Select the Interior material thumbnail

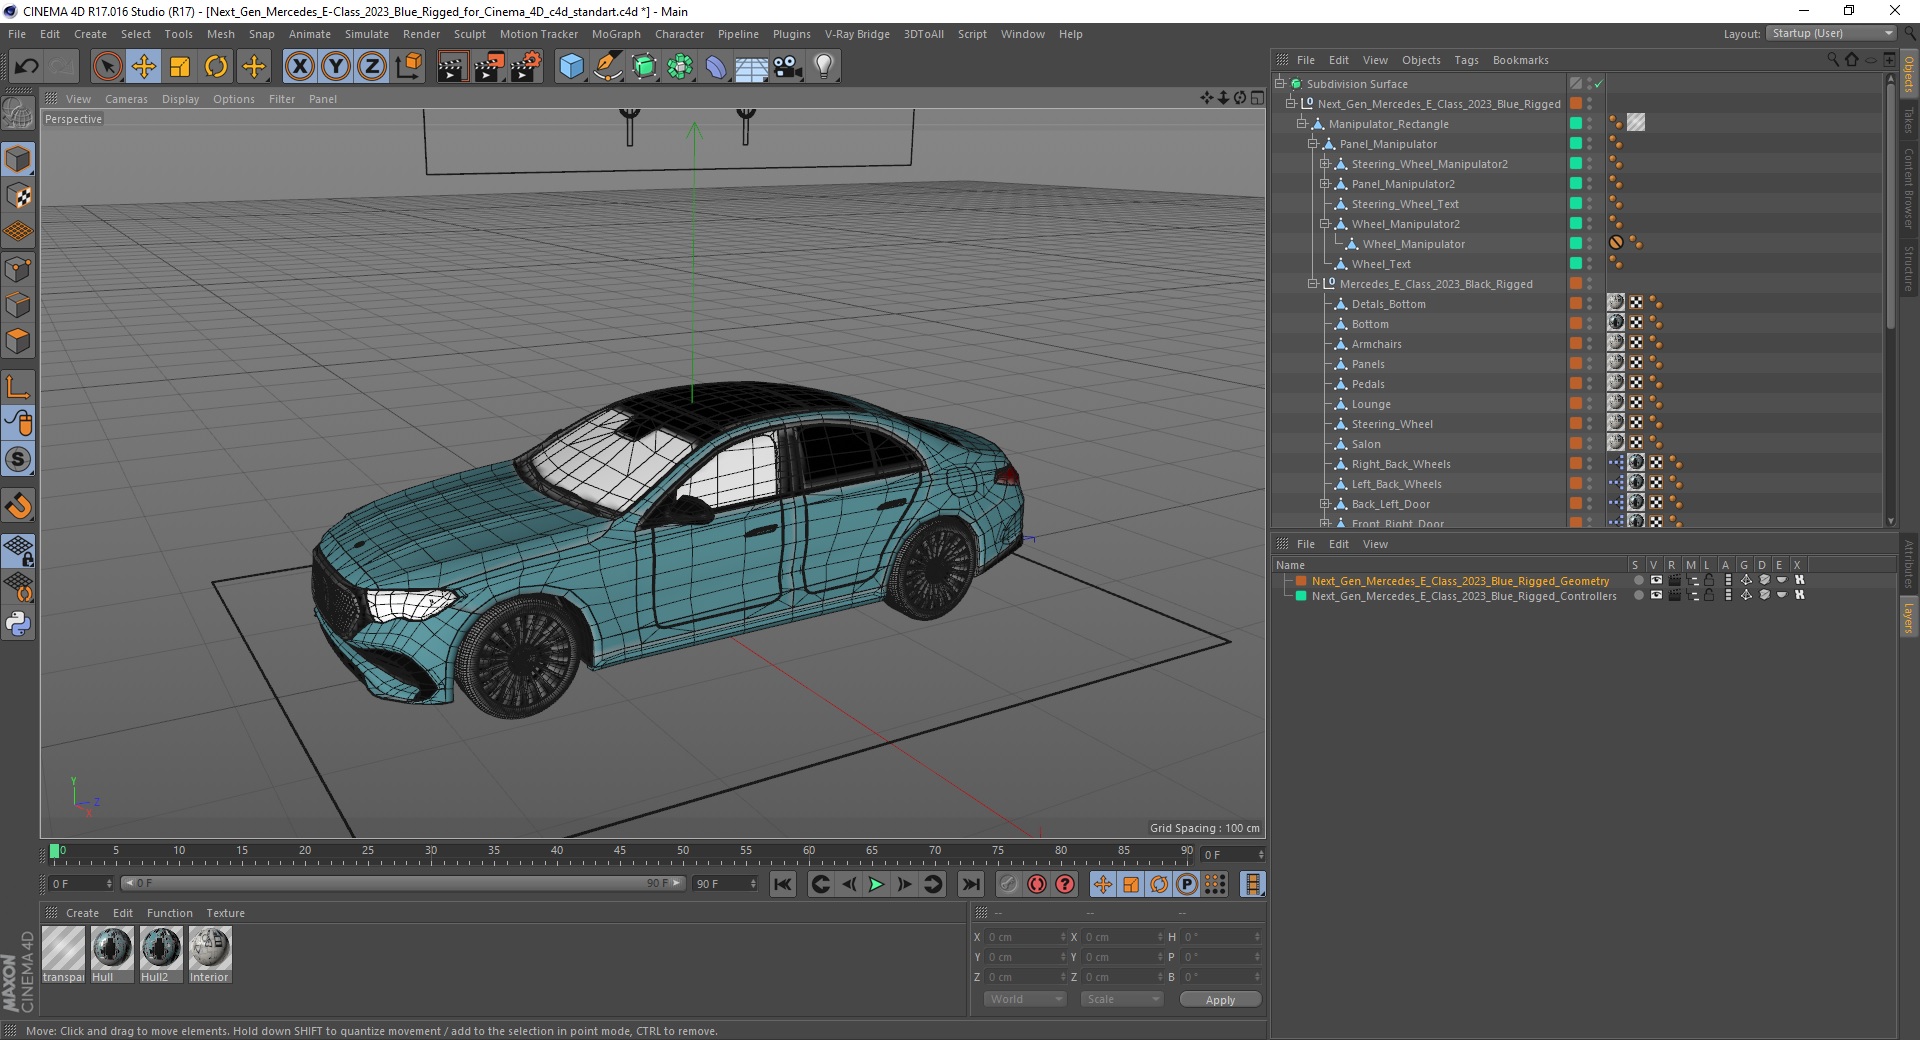tap(210, 954)
